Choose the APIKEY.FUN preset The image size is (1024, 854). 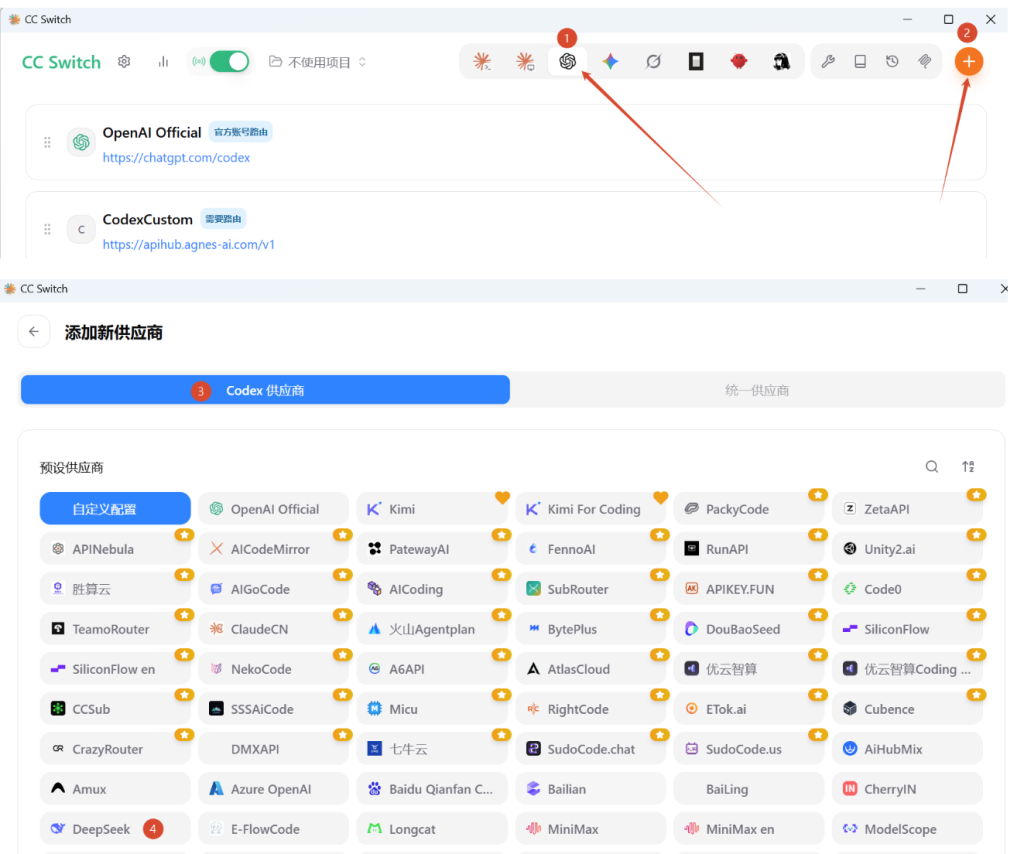[749, 589]
